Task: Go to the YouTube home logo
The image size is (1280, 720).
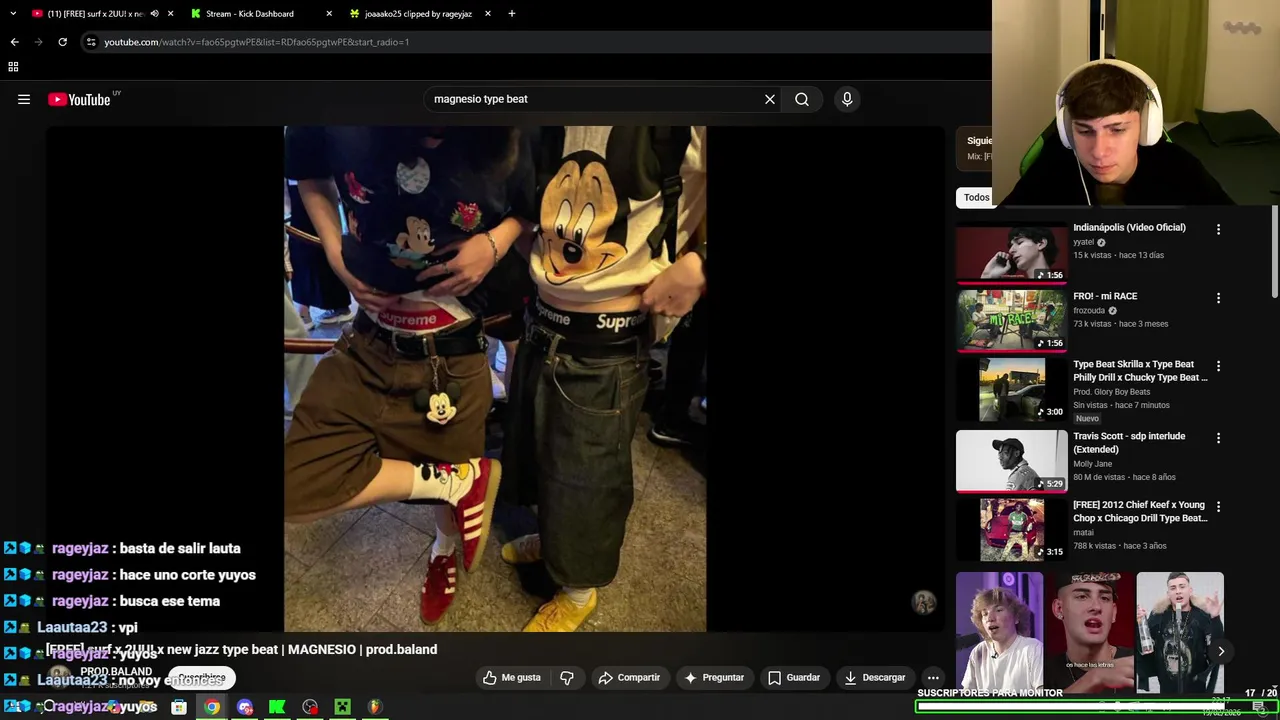Action: [x=80, y=99]
